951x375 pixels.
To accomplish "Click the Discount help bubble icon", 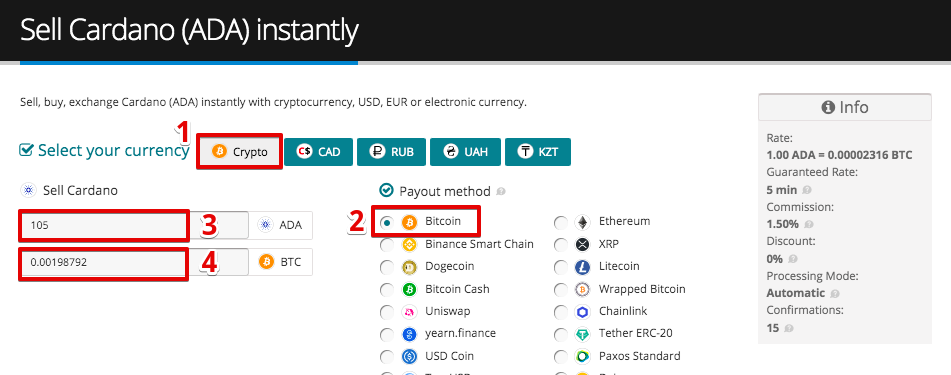I will pyautogui.click(x=792, y=259).
